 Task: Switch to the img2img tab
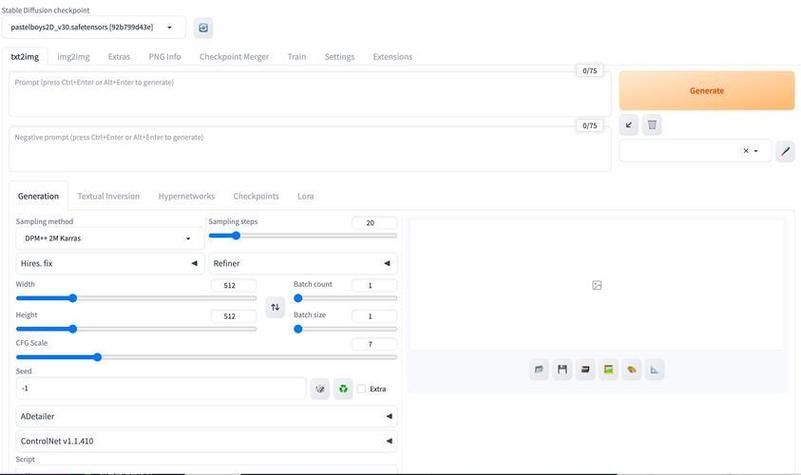tap(73, 57)
